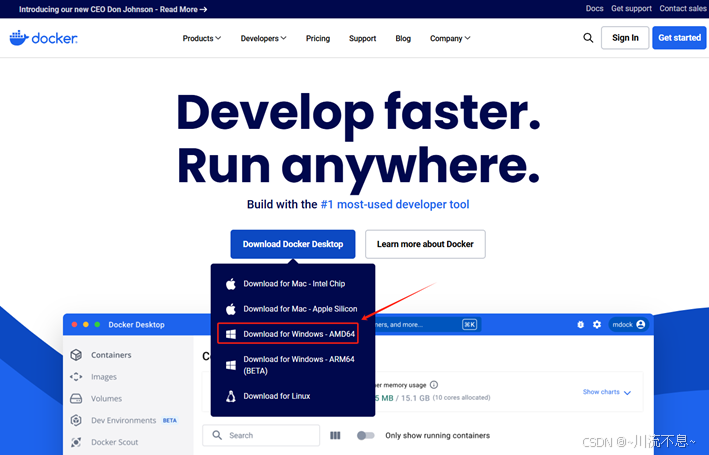Expand Show charts chevron
Screen dimensions: 709x455
coord(627,393)
